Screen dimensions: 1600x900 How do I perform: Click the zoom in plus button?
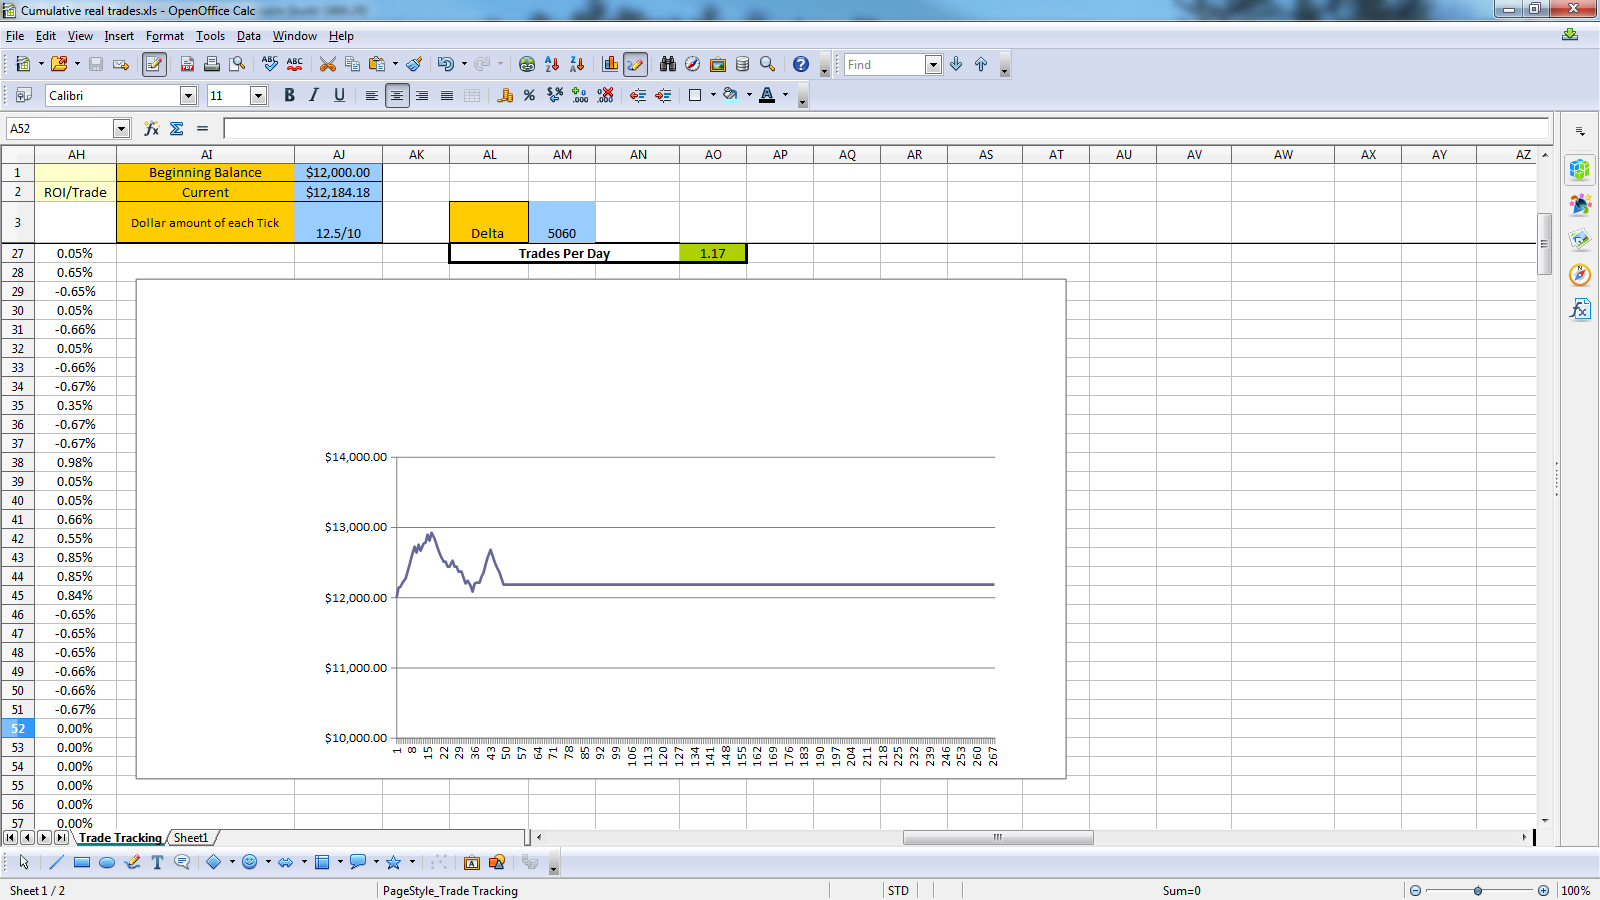pos(1543,890)
